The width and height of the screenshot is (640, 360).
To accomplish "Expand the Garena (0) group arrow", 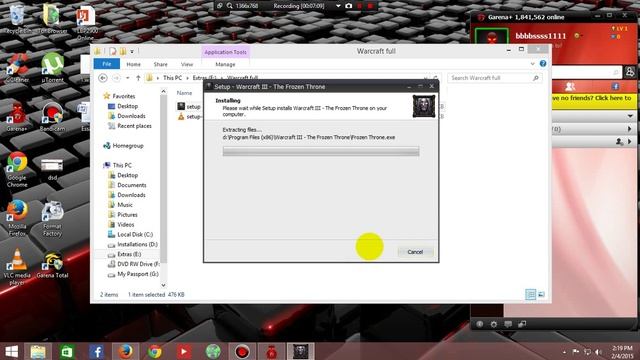I will [x=629, y=129].
